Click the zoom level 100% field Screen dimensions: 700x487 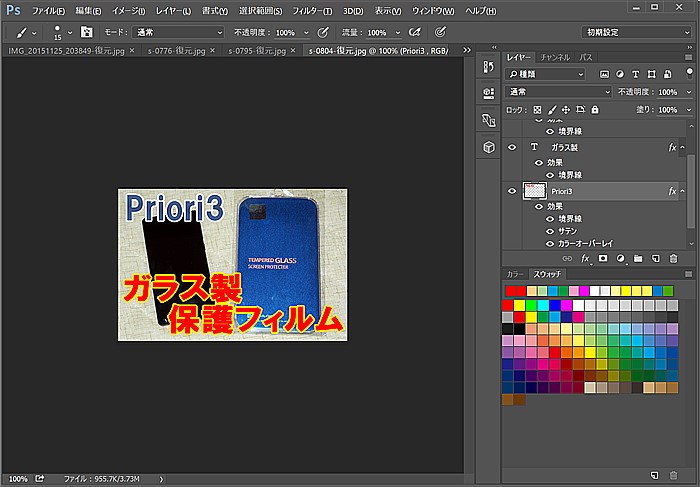[x=18, y=479]
